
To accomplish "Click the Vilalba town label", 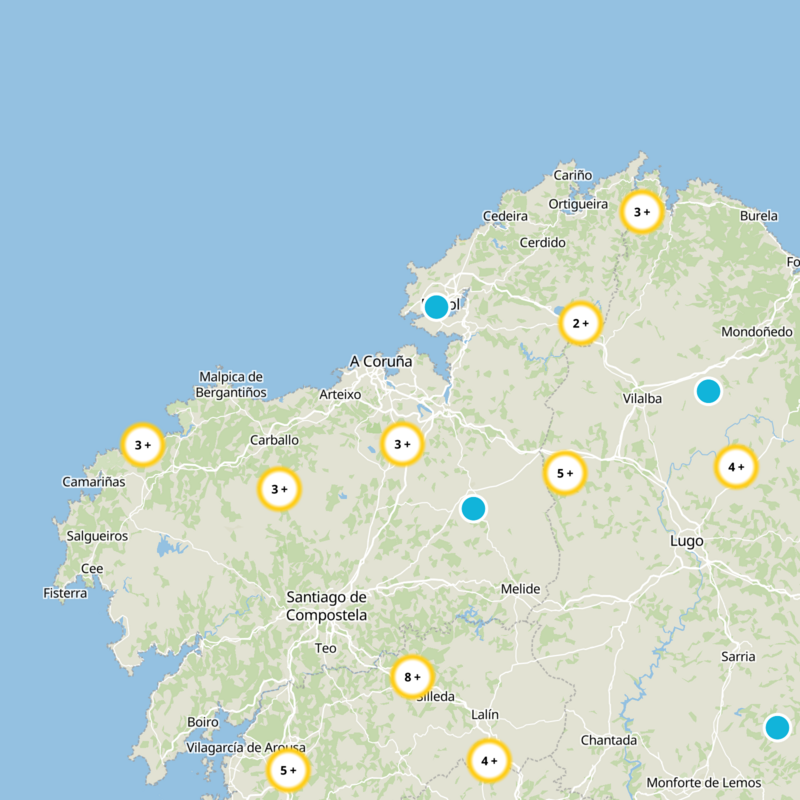I will (642, 398).
